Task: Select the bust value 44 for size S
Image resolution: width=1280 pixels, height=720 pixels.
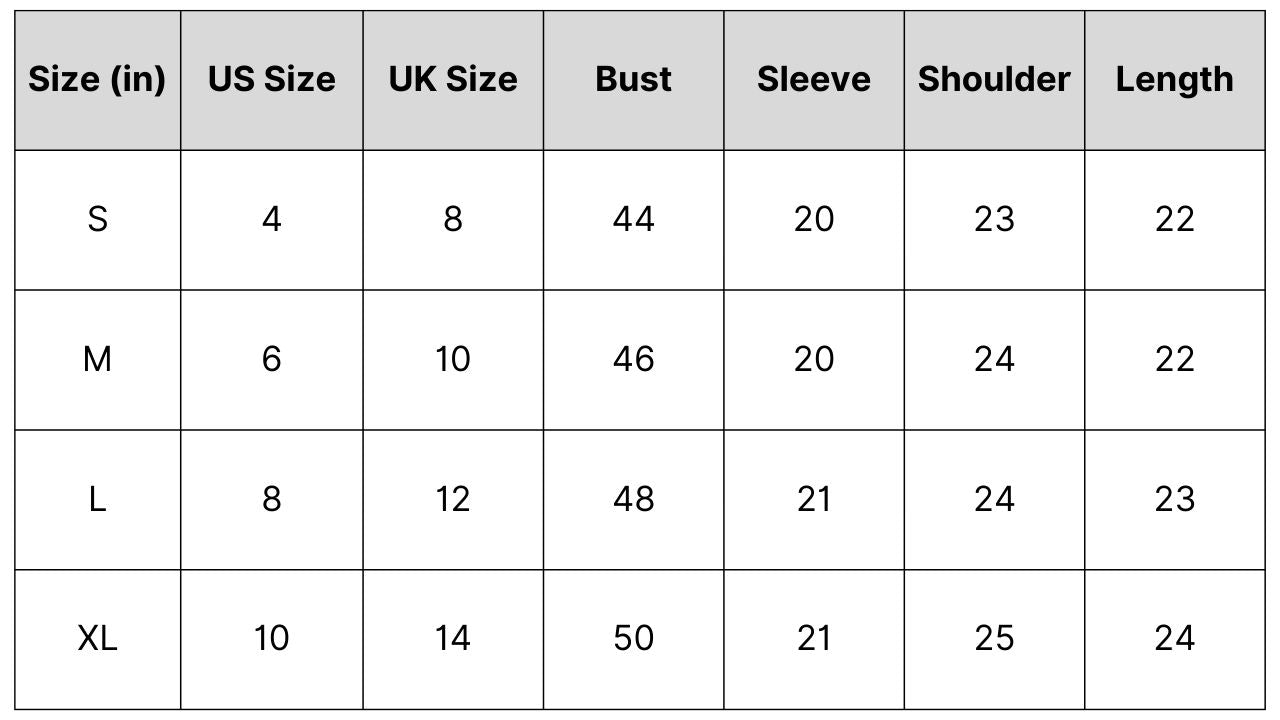Action: click(633, 219)
